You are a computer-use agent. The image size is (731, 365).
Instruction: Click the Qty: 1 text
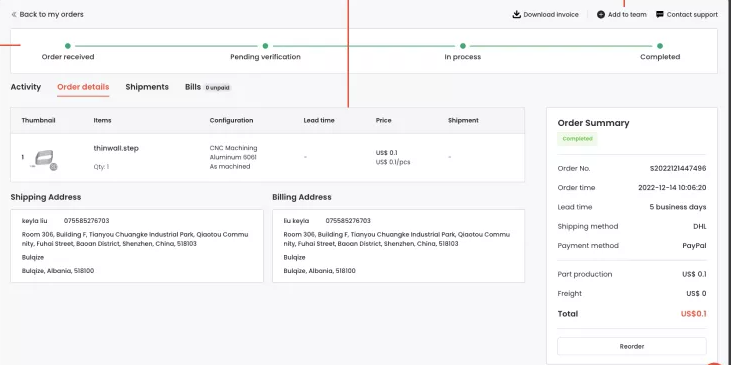click(x=101, y=166)
